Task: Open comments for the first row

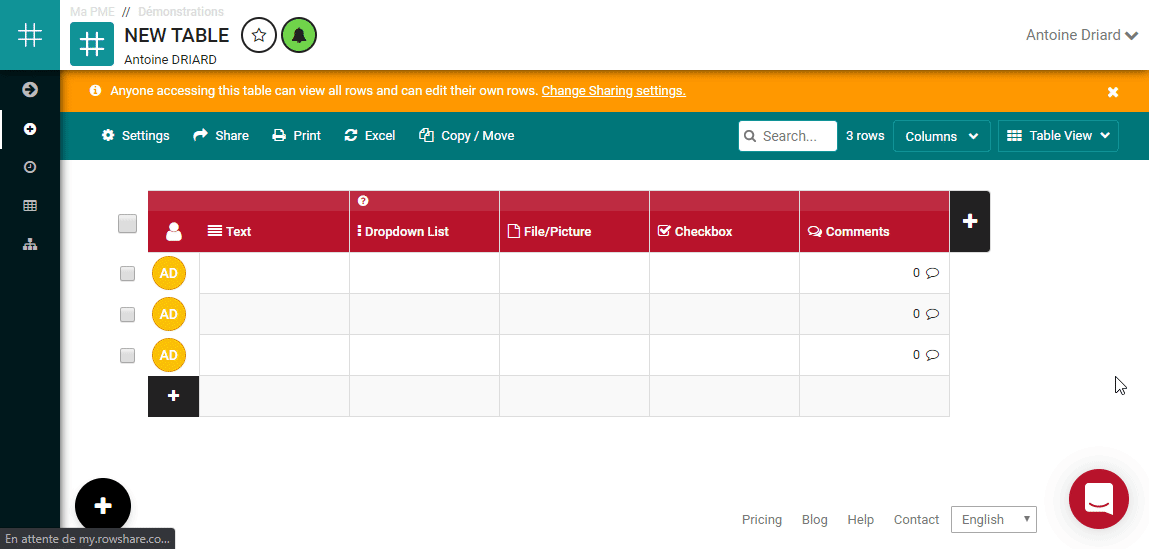Action: [x=926, y=273]
